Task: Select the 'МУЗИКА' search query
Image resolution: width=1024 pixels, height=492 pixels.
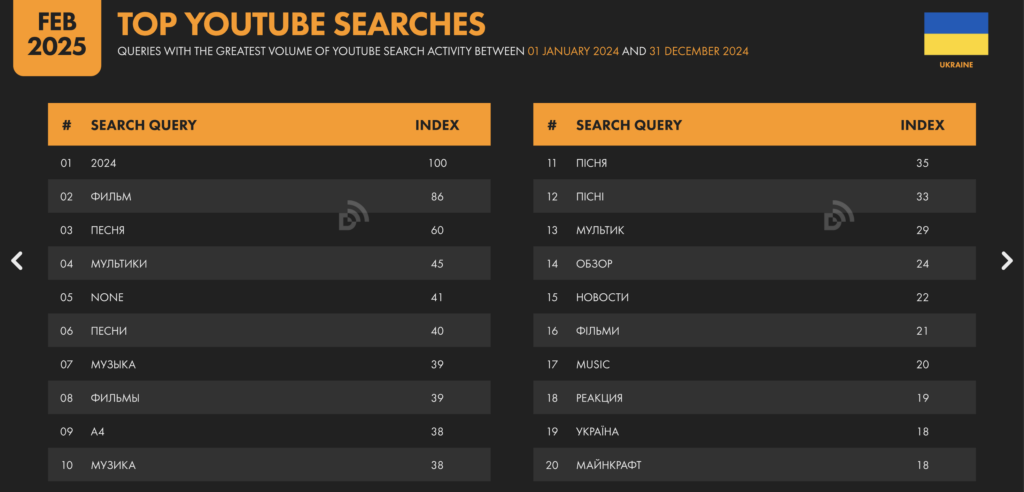Action: pyautogui.click(x=113, y=465)
